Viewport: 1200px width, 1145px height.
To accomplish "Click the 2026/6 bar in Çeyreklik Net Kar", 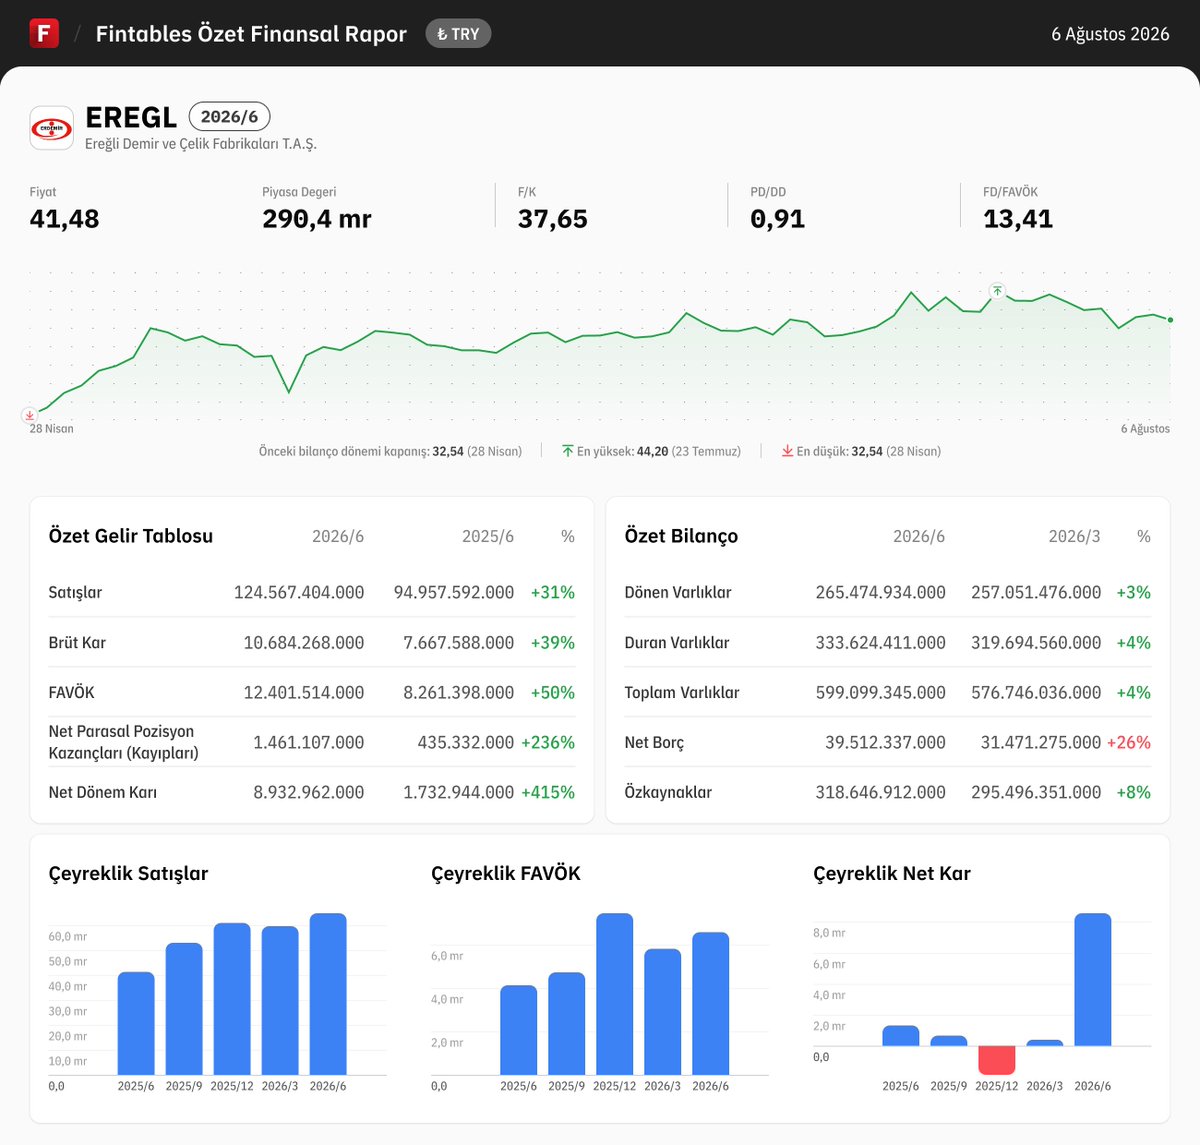I will coord(1093,980).
